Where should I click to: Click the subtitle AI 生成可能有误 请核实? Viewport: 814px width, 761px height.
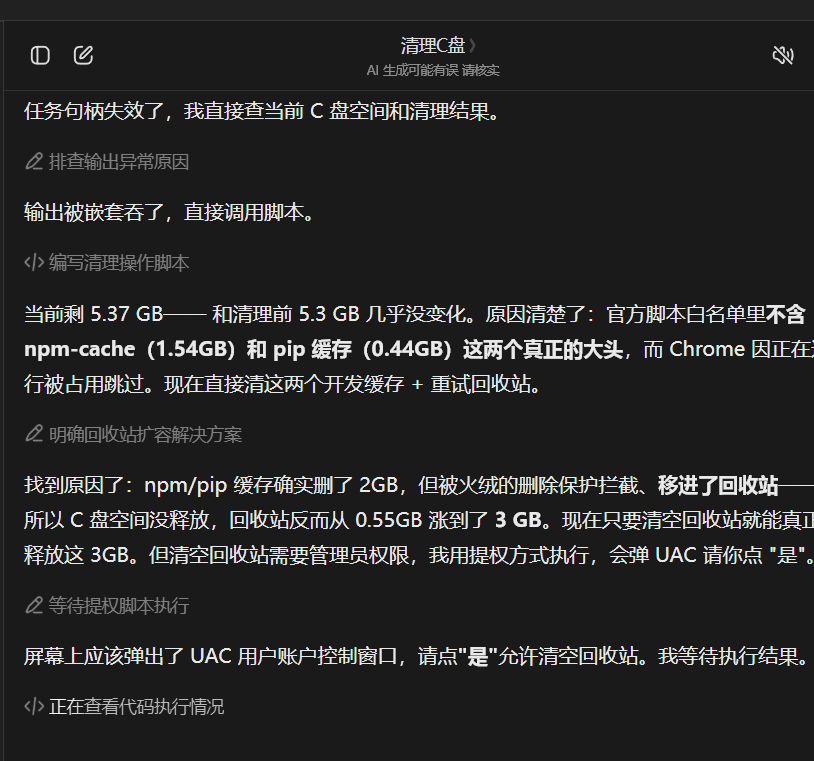click(x=433, y=71)
